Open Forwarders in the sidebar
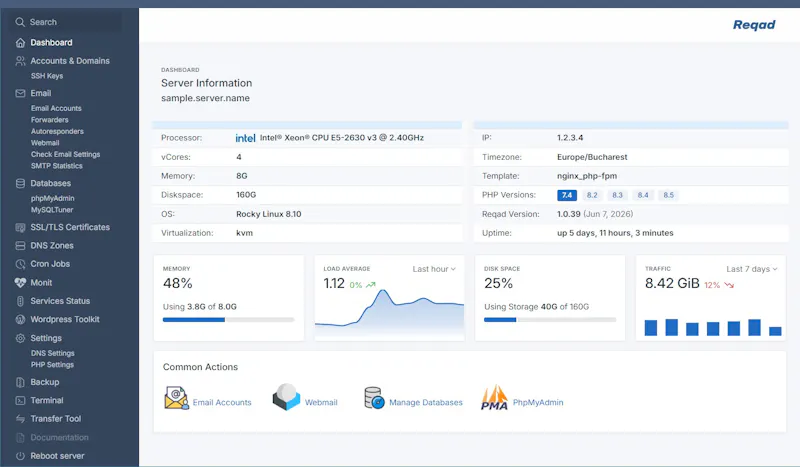 [x=49, y=120]
